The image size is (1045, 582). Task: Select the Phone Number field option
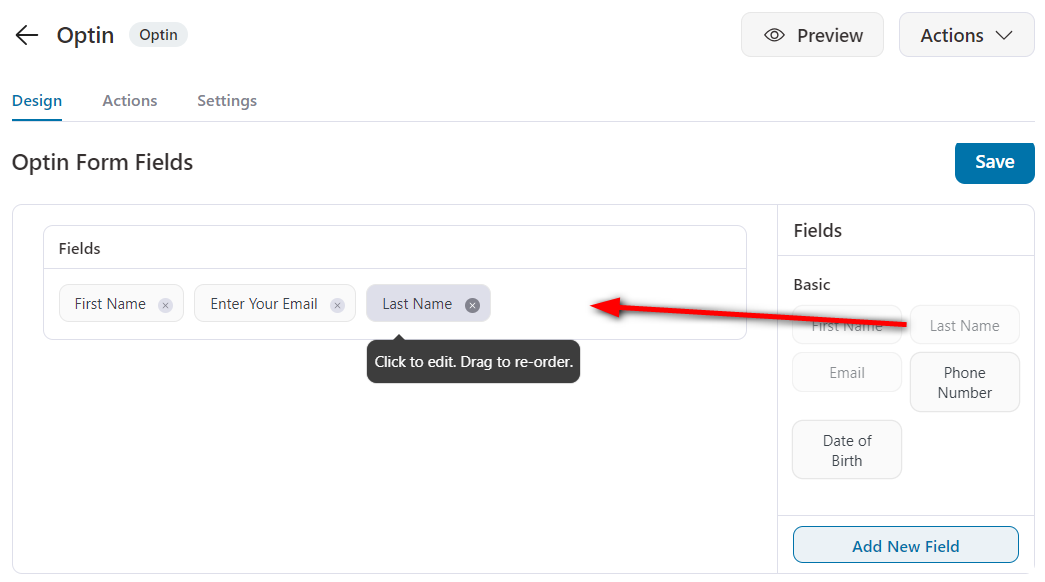coord(964,381)
